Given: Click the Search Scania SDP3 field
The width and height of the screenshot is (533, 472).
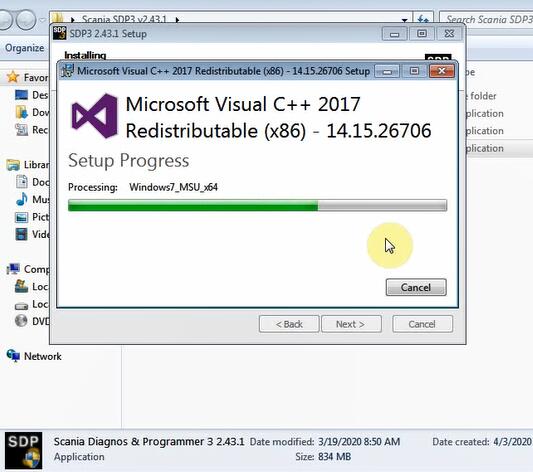Looking at the screenshot, I should click(x=486, y=19).
